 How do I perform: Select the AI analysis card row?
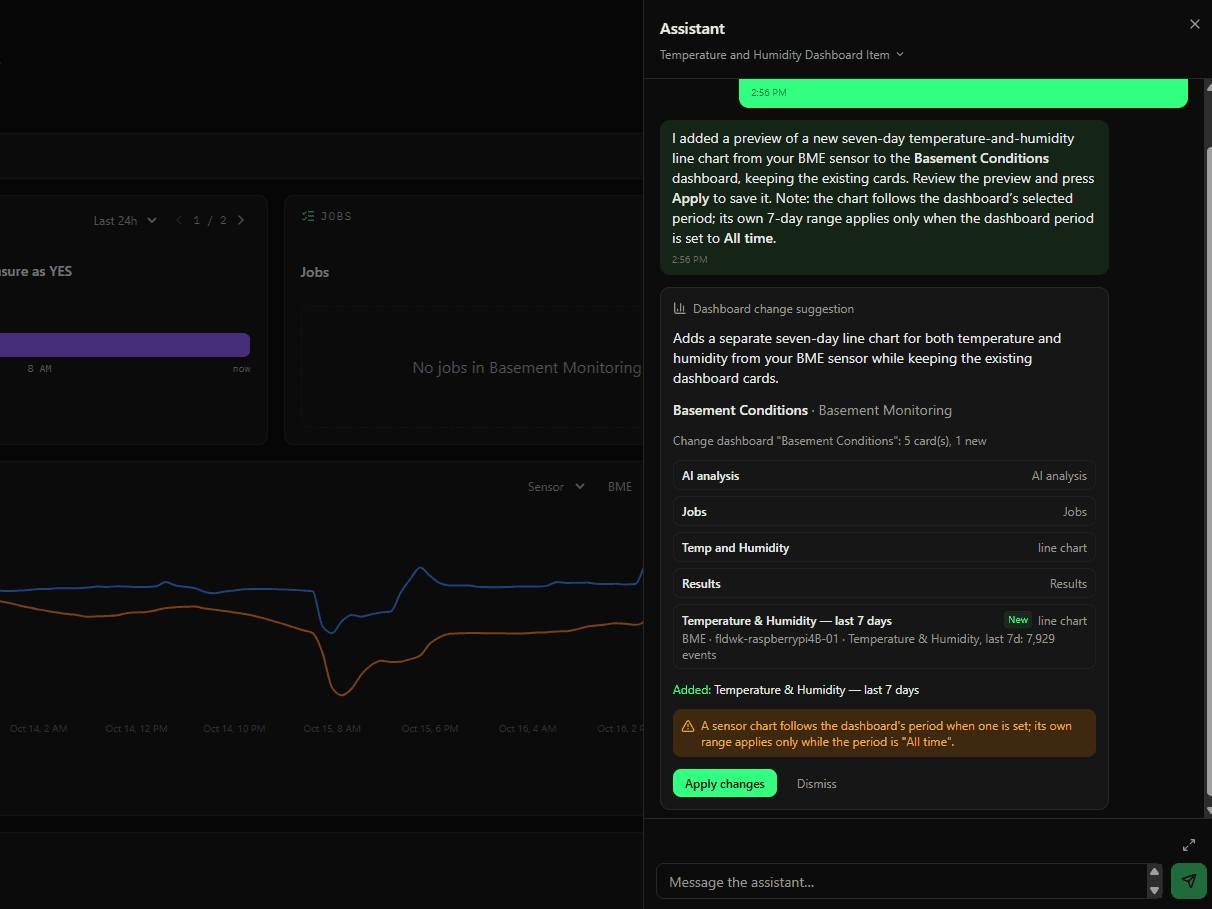884,476
